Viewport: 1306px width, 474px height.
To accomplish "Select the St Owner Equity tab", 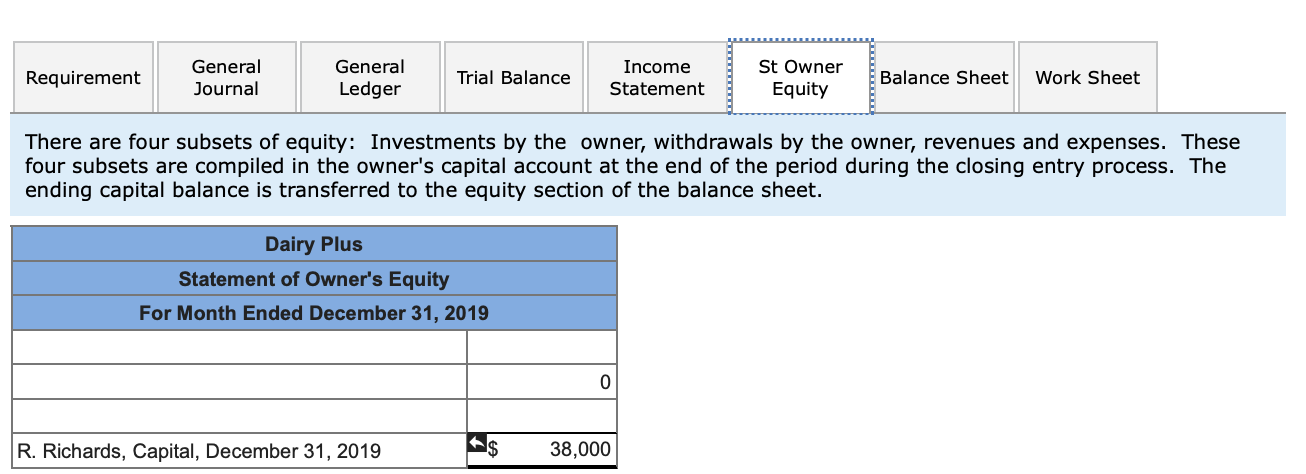I will [x=801, y=77].
